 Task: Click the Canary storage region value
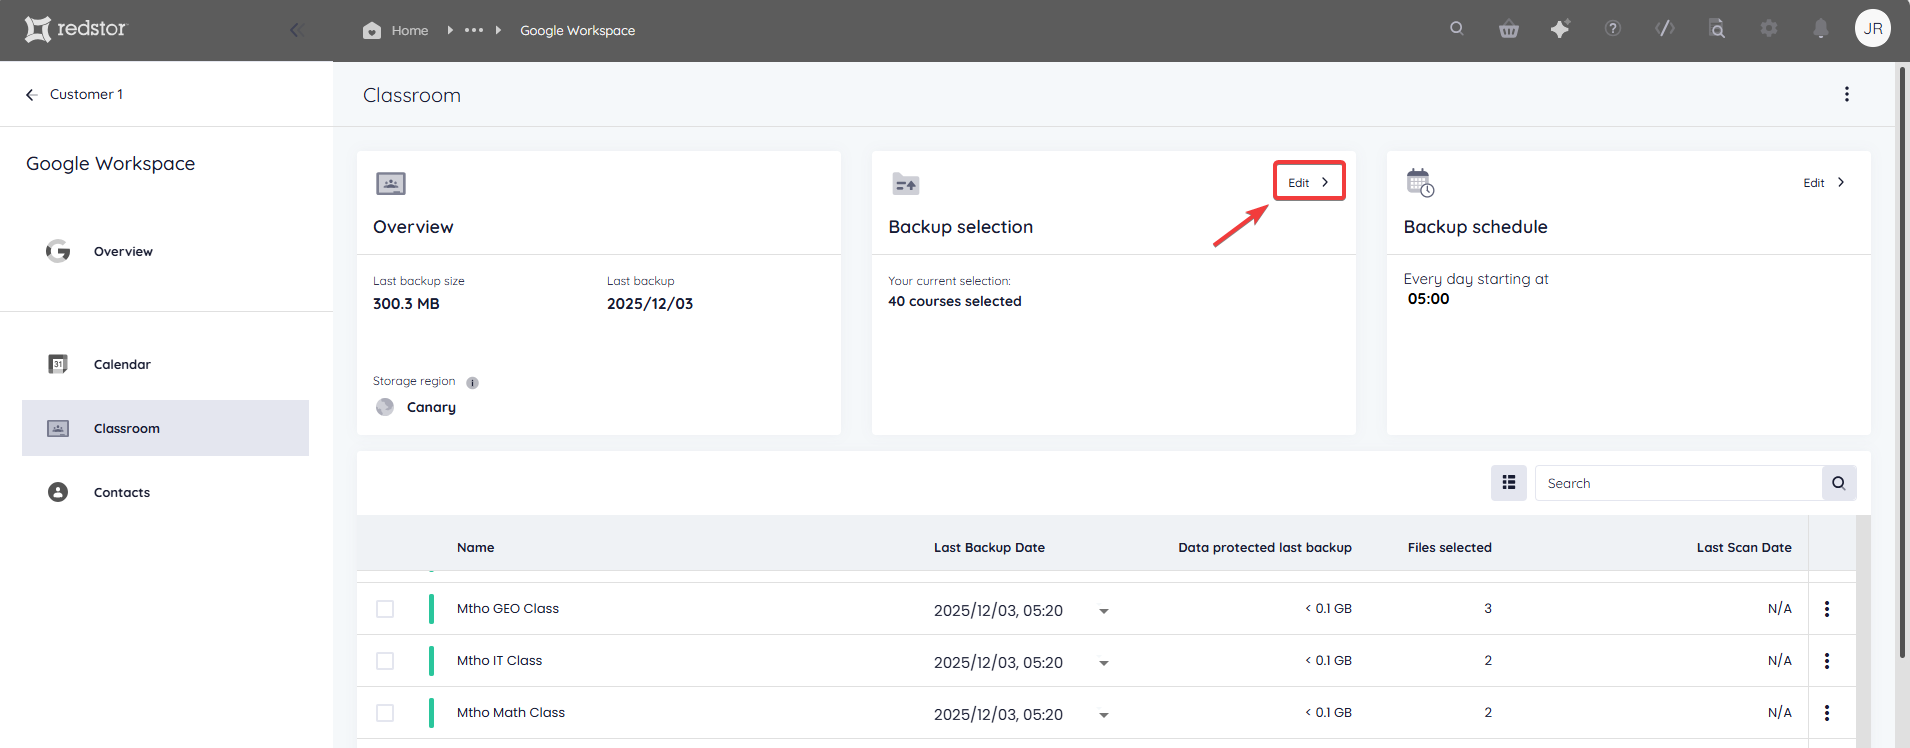tap(431, 407)
